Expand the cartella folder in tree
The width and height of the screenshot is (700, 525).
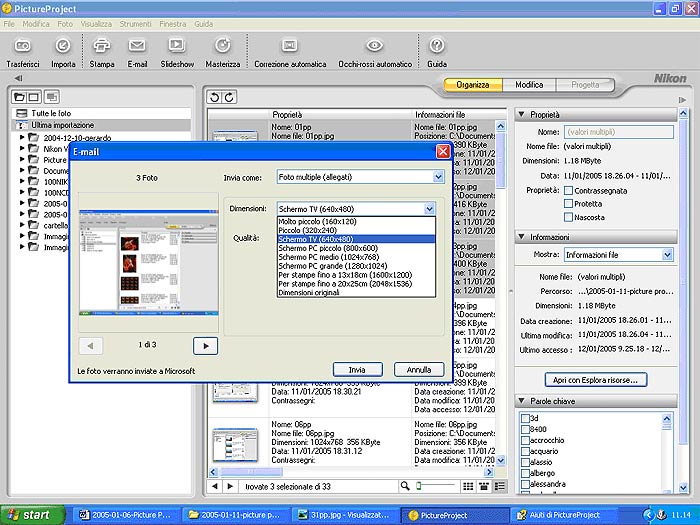[x=22, y=225]
